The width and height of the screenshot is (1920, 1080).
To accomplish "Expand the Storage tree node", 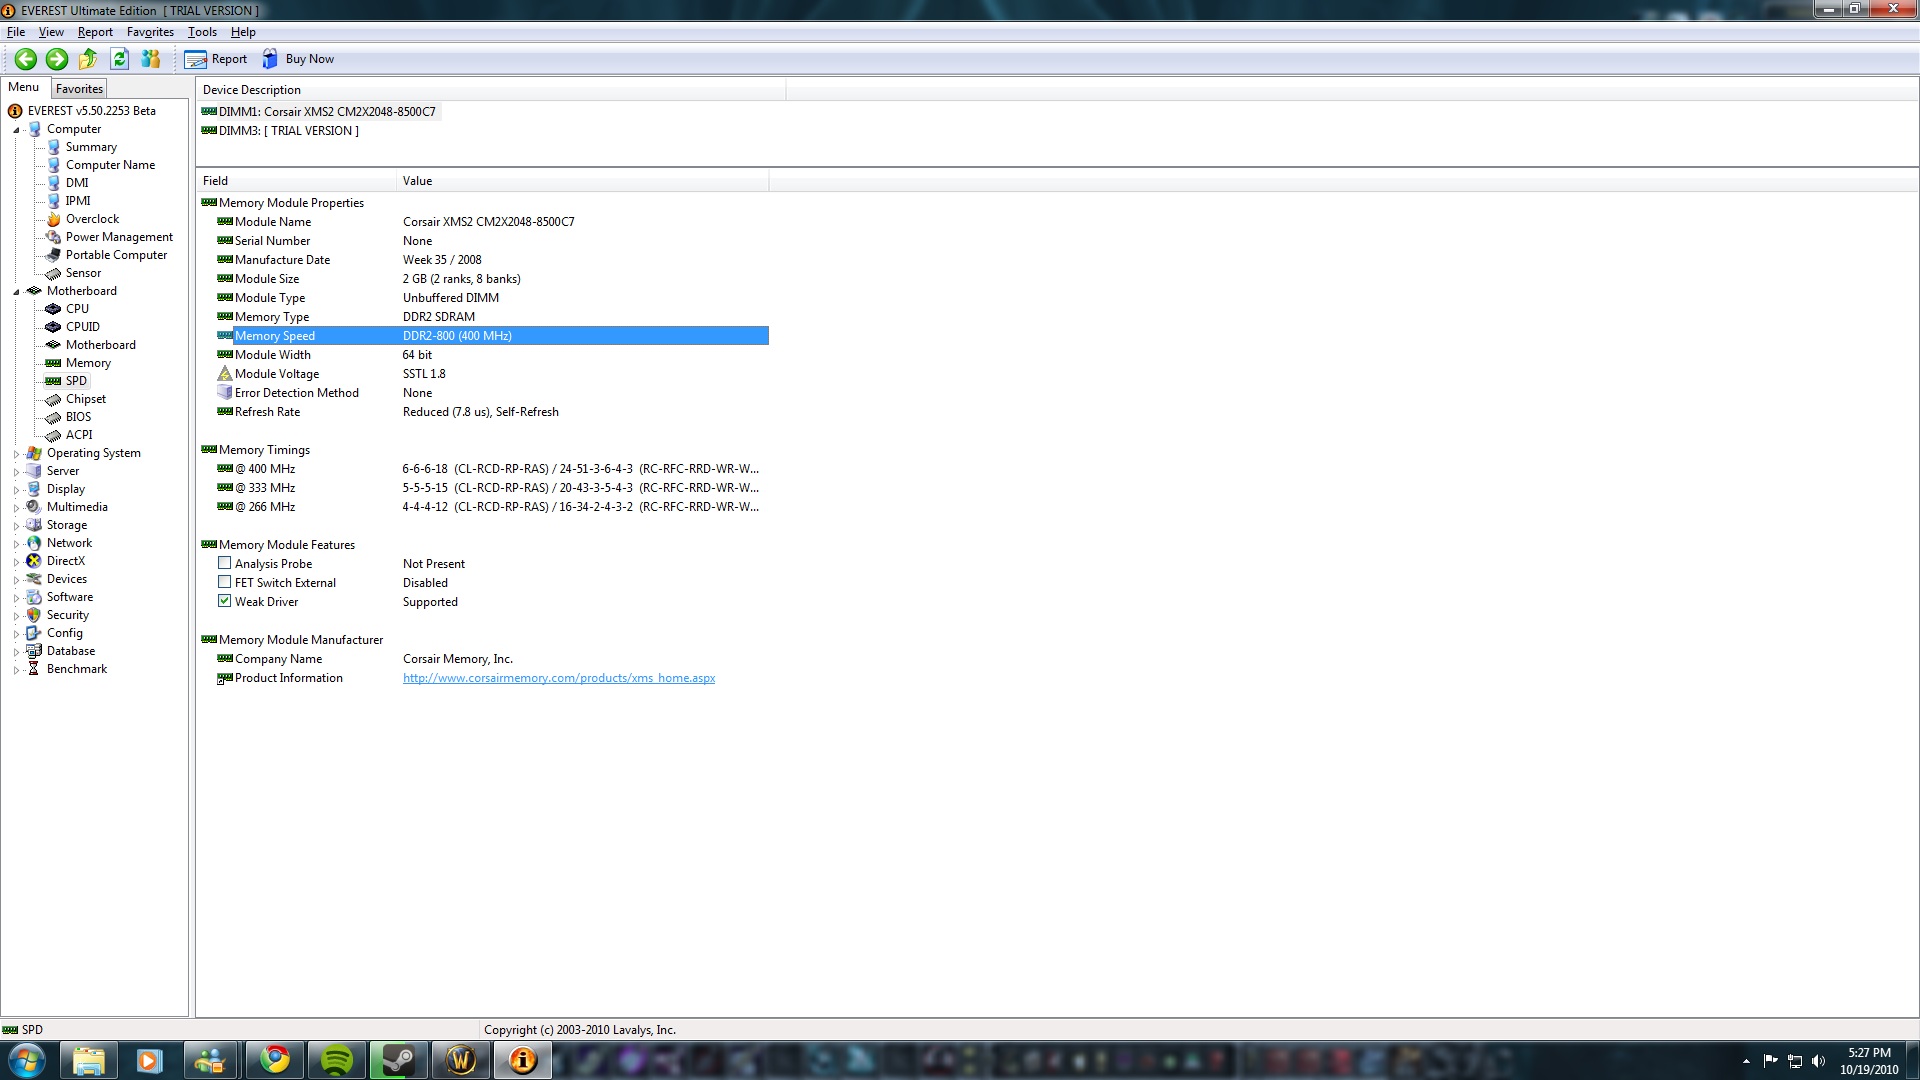I will click(x=16, y=526).
